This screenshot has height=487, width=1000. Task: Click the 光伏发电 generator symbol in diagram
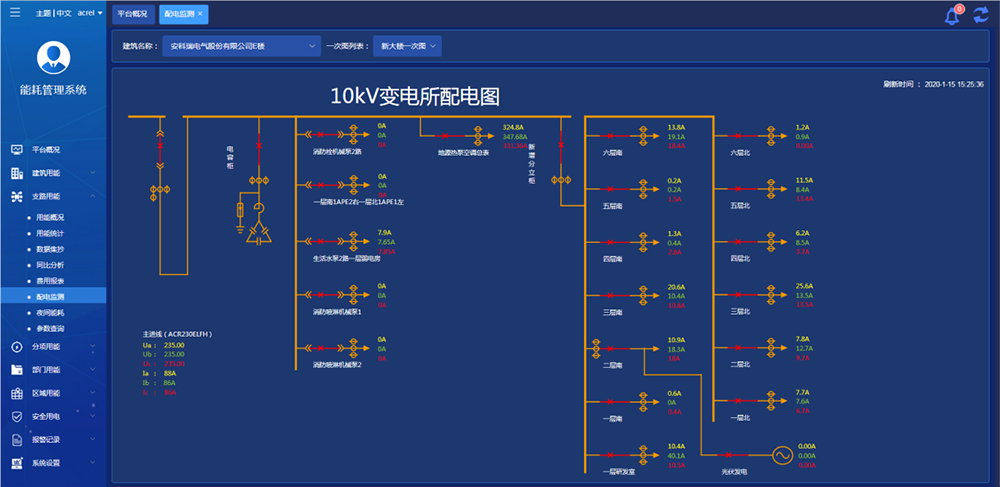click(777, 456)
